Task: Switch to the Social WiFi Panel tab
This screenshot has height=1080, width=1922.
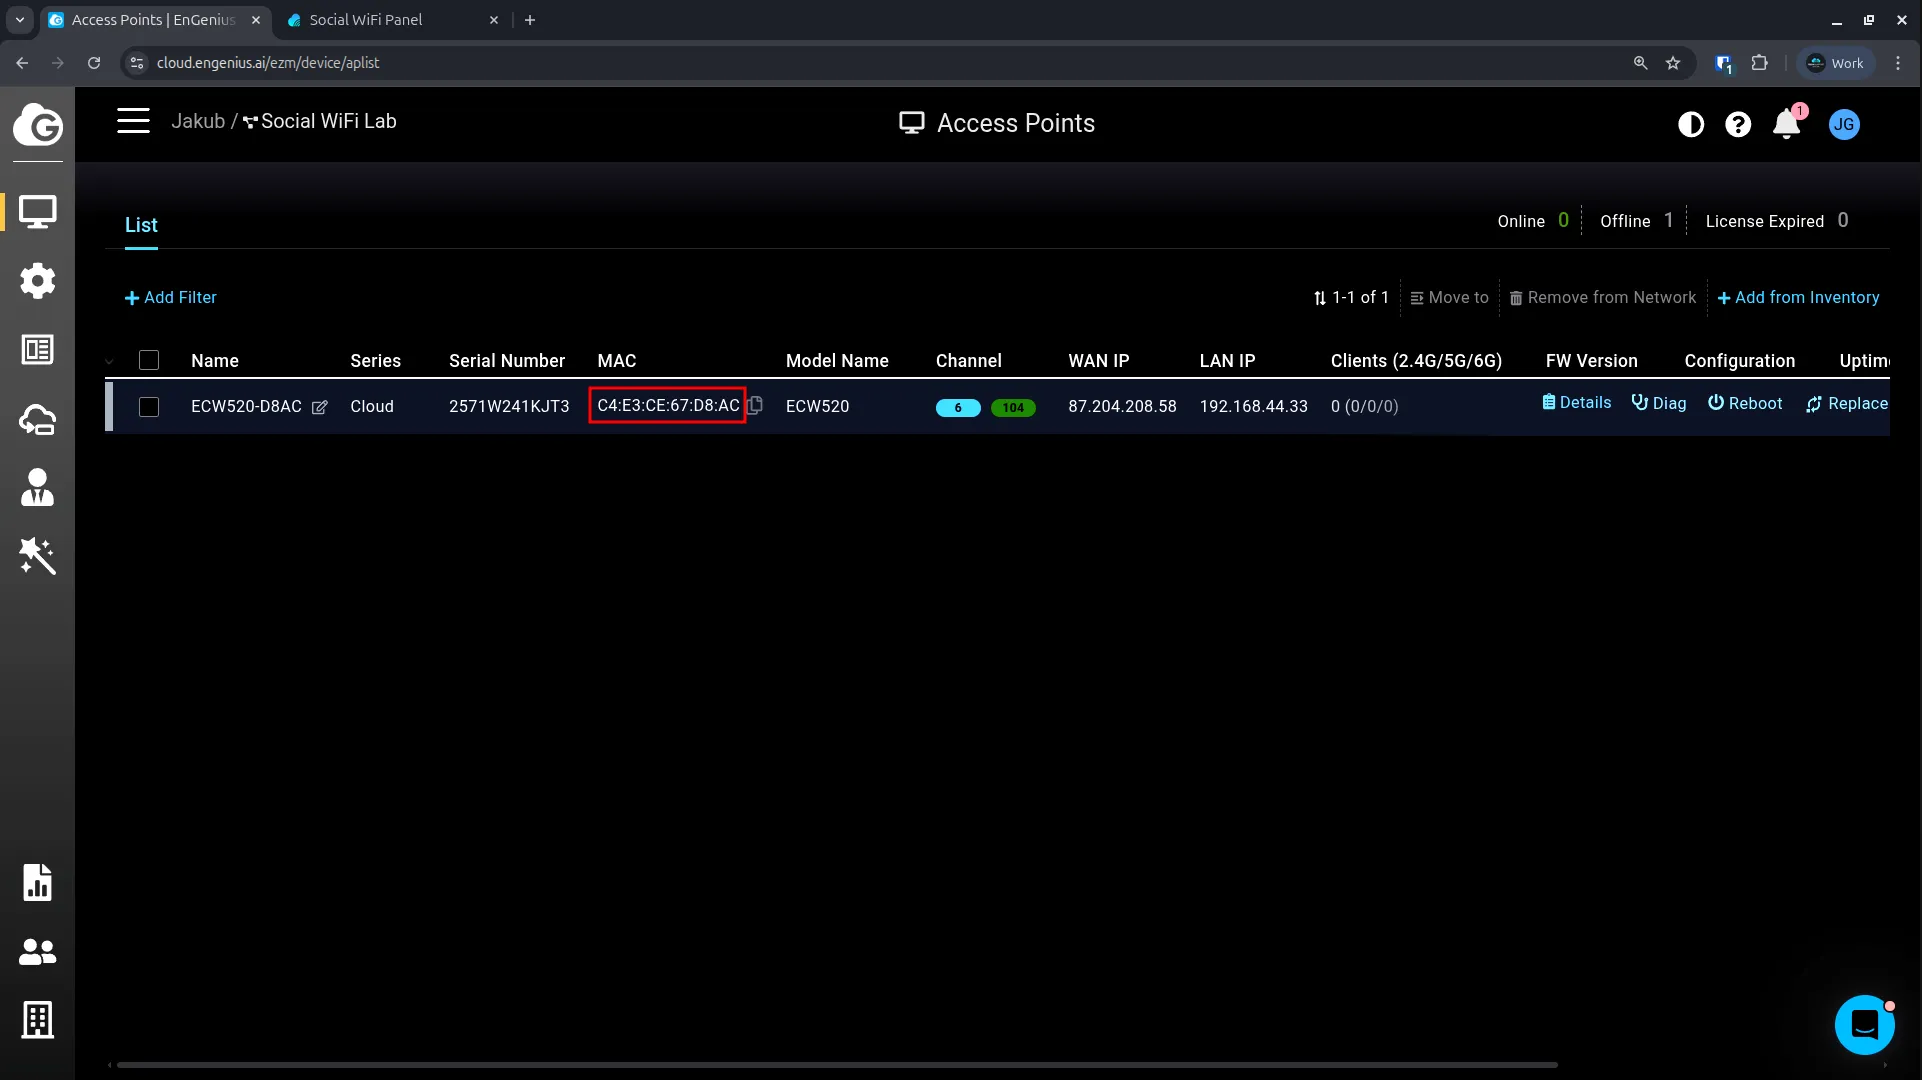Action: point(365,20)
